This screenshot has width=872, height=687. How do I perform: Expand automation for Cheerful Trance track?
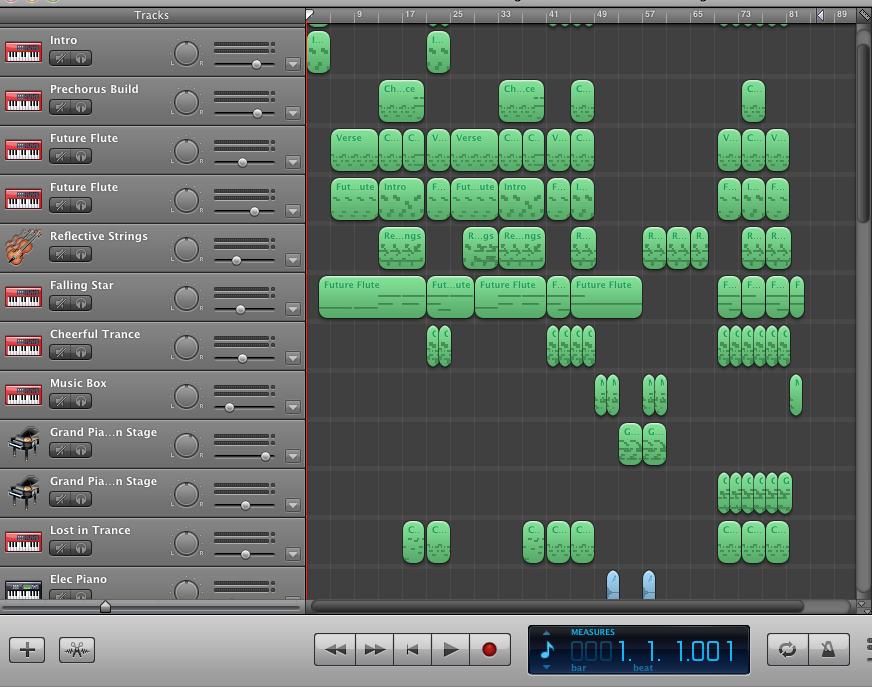click(x=293, y=358)
